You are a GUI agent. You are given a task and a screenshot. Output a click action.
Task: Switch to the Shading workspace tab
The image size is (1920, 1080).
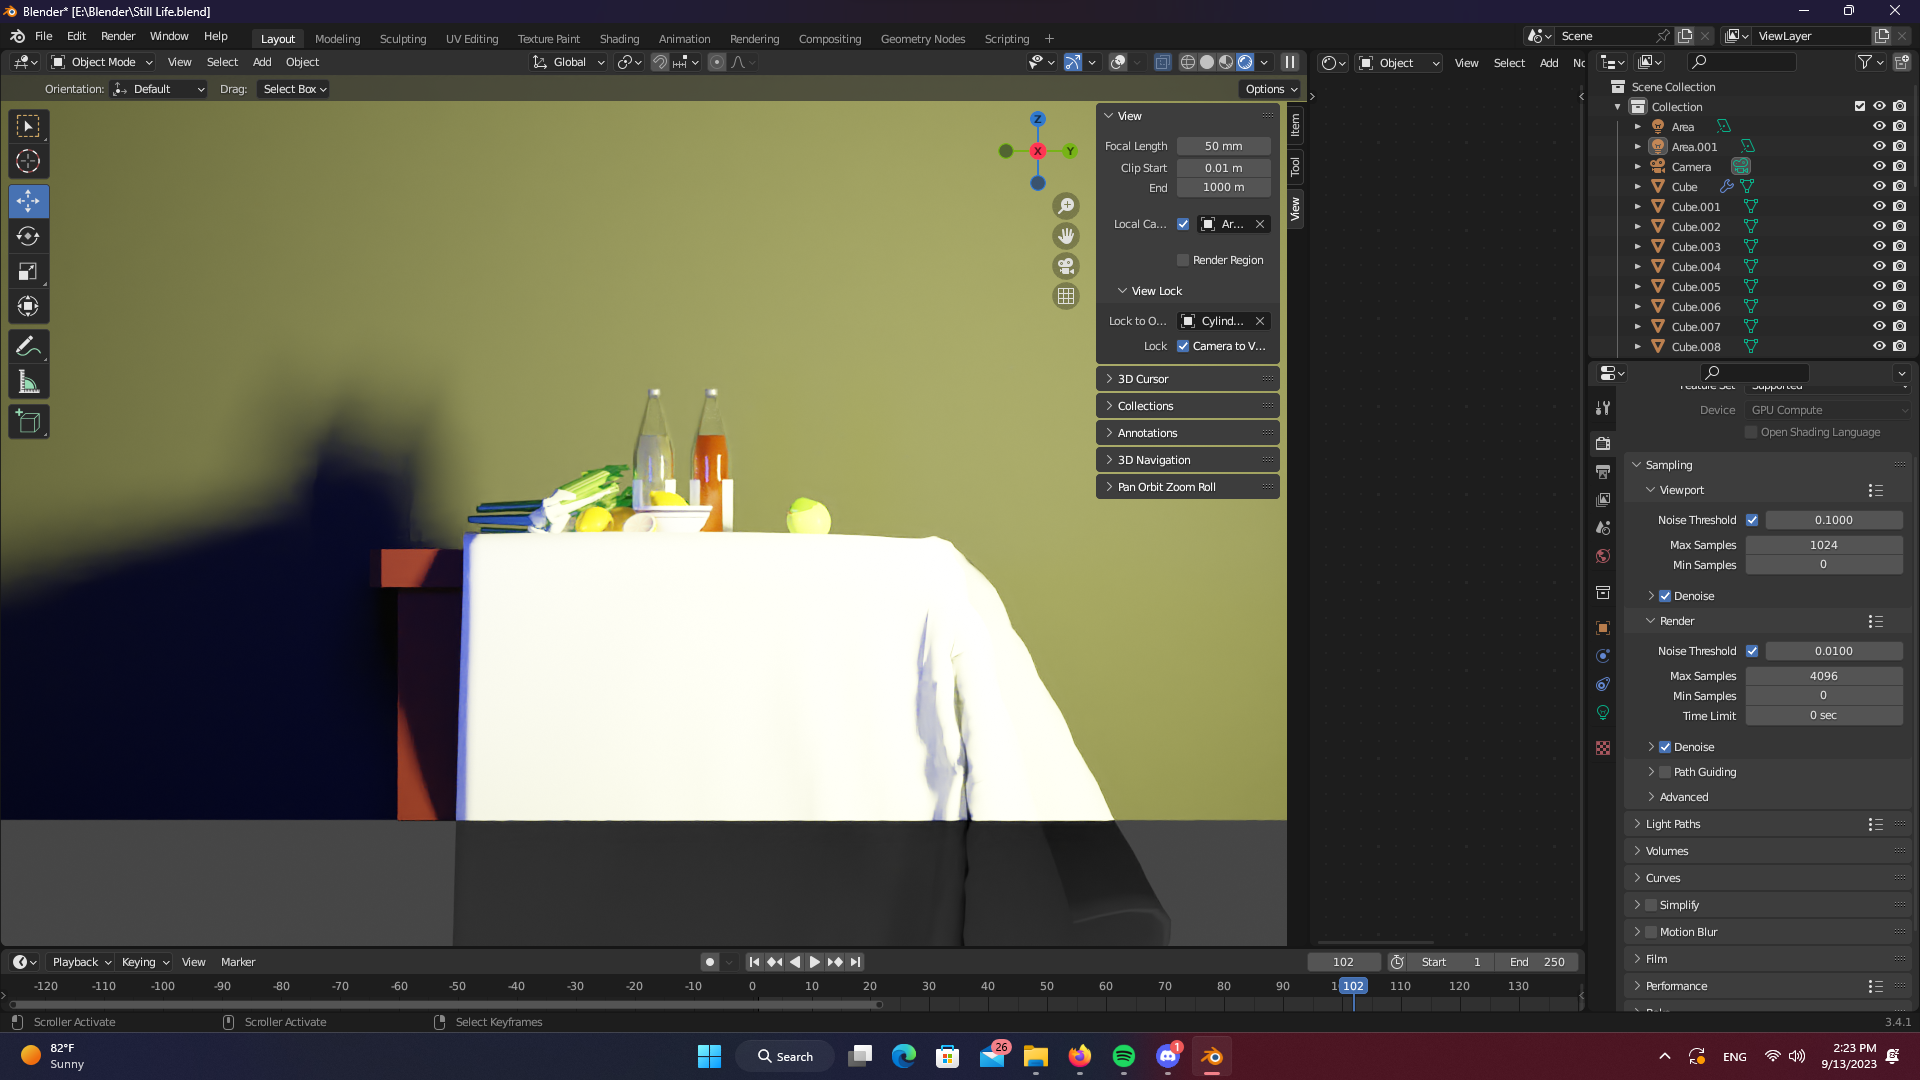pyautogui.click(x=619, y=39)
